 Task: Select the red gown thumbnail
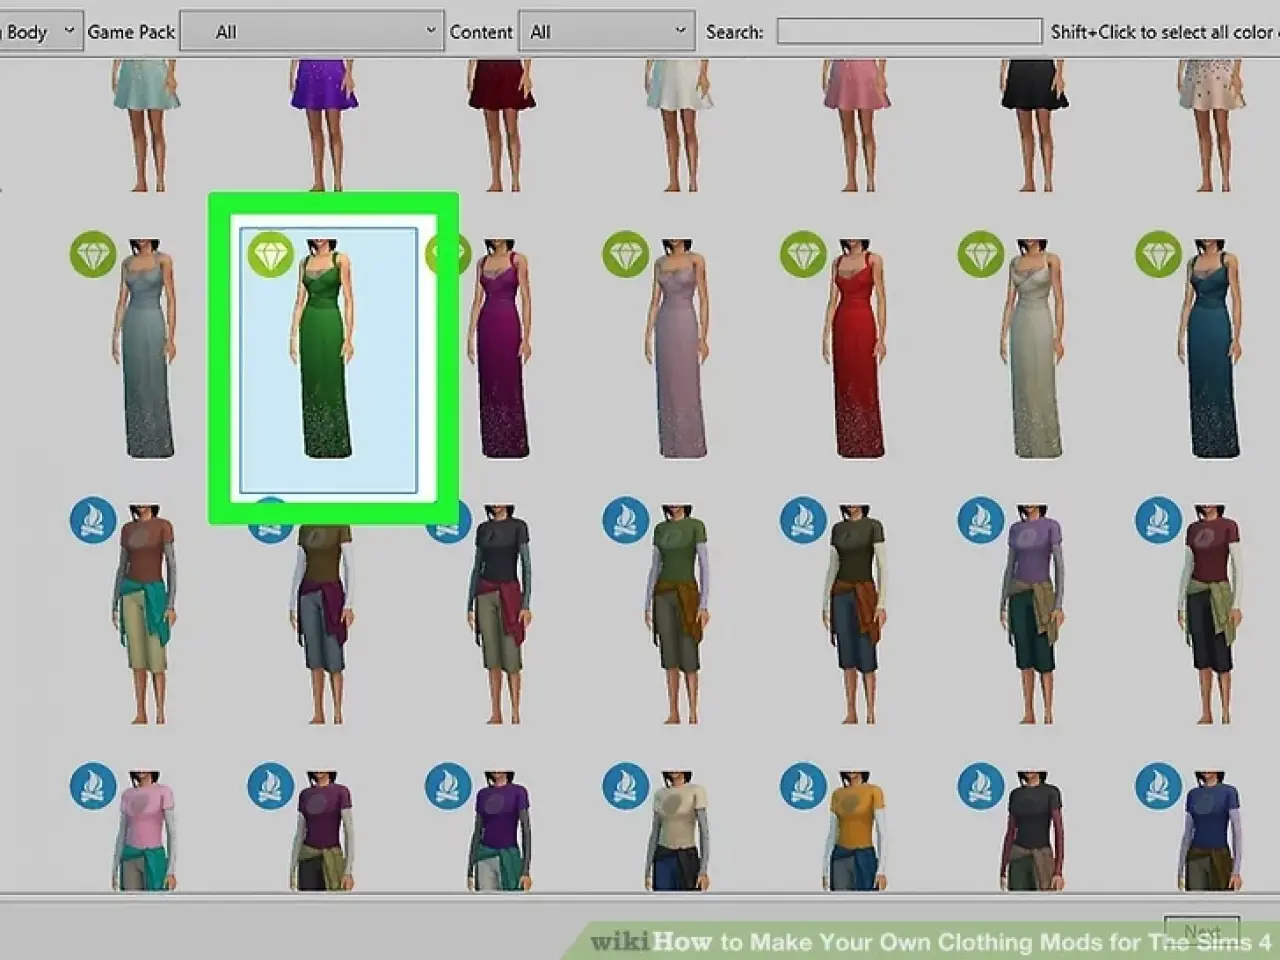tap(857, 350)
